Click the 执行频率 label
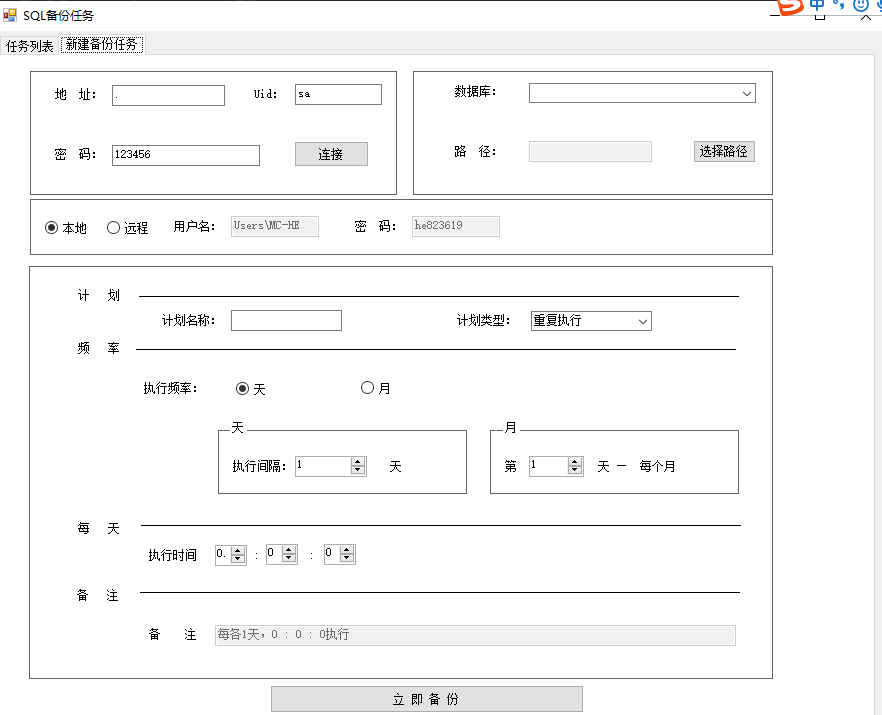Viewport: 882px width, 715px height. 170,388
